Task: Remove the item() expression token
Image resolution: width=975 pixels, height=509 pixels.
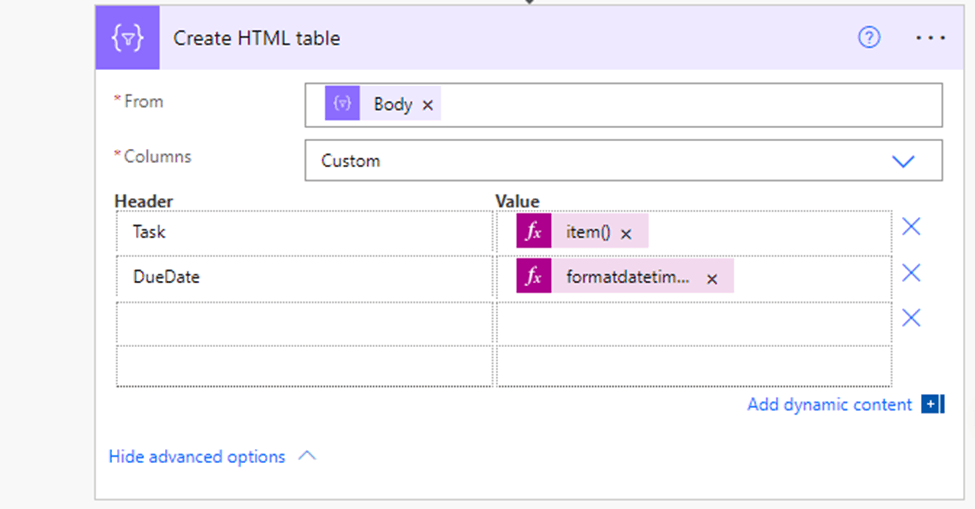Action: 626,234
